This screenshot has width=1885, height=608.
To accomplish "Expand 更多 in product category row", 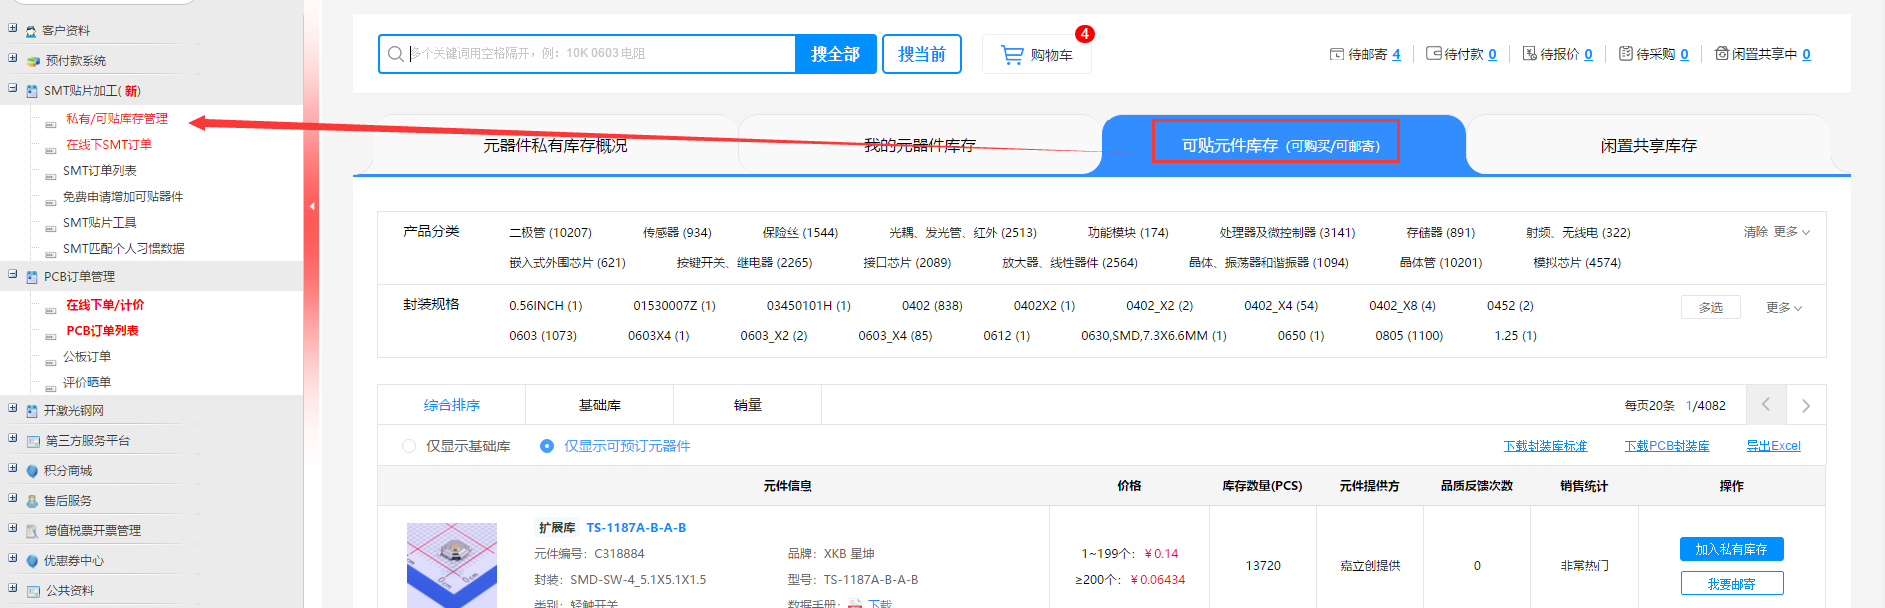I will [x=1791, y=232].
